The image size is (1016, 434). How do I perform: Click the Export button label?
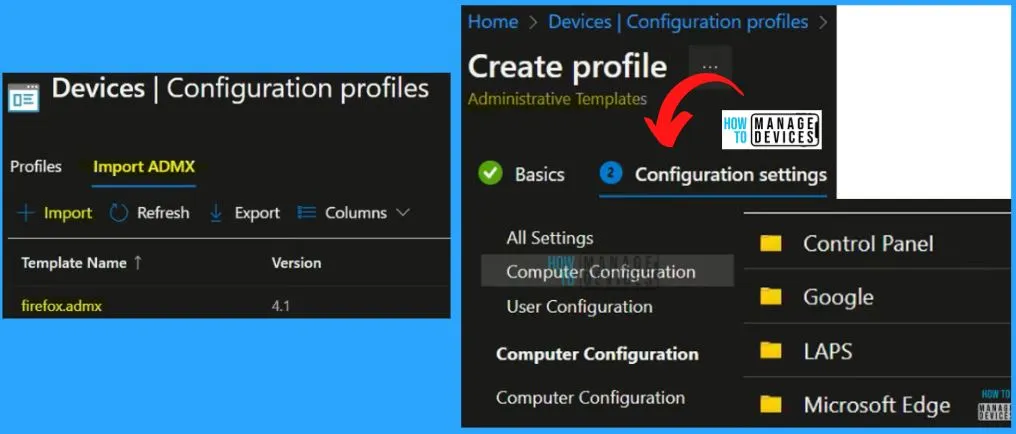pyautogui.click(x=257, y=212)
